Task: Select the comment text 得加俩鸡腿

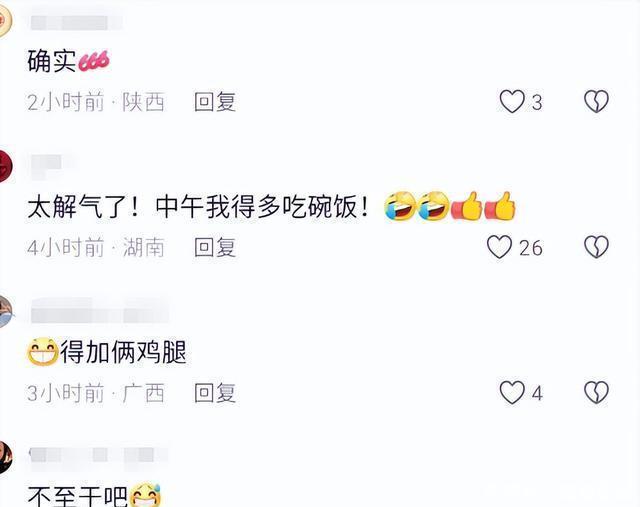Action: coord(123,352)
